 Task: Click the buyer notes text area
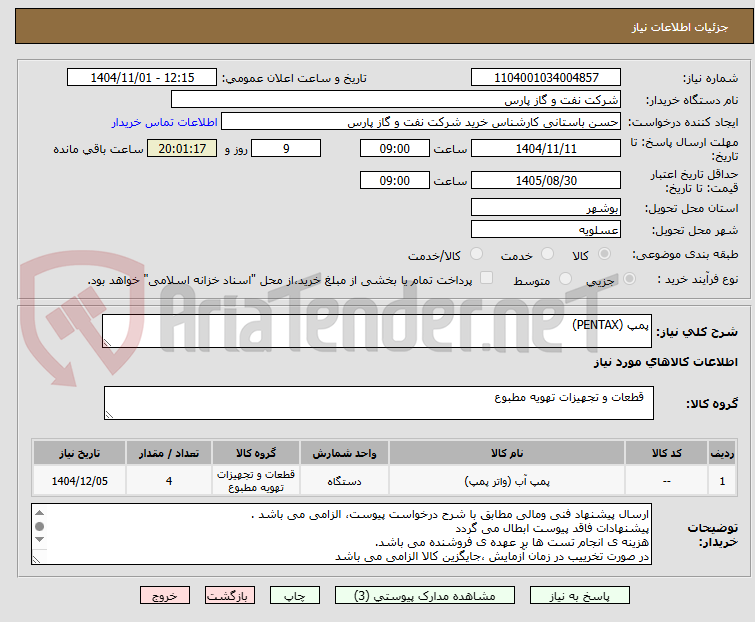pos(341,534)
